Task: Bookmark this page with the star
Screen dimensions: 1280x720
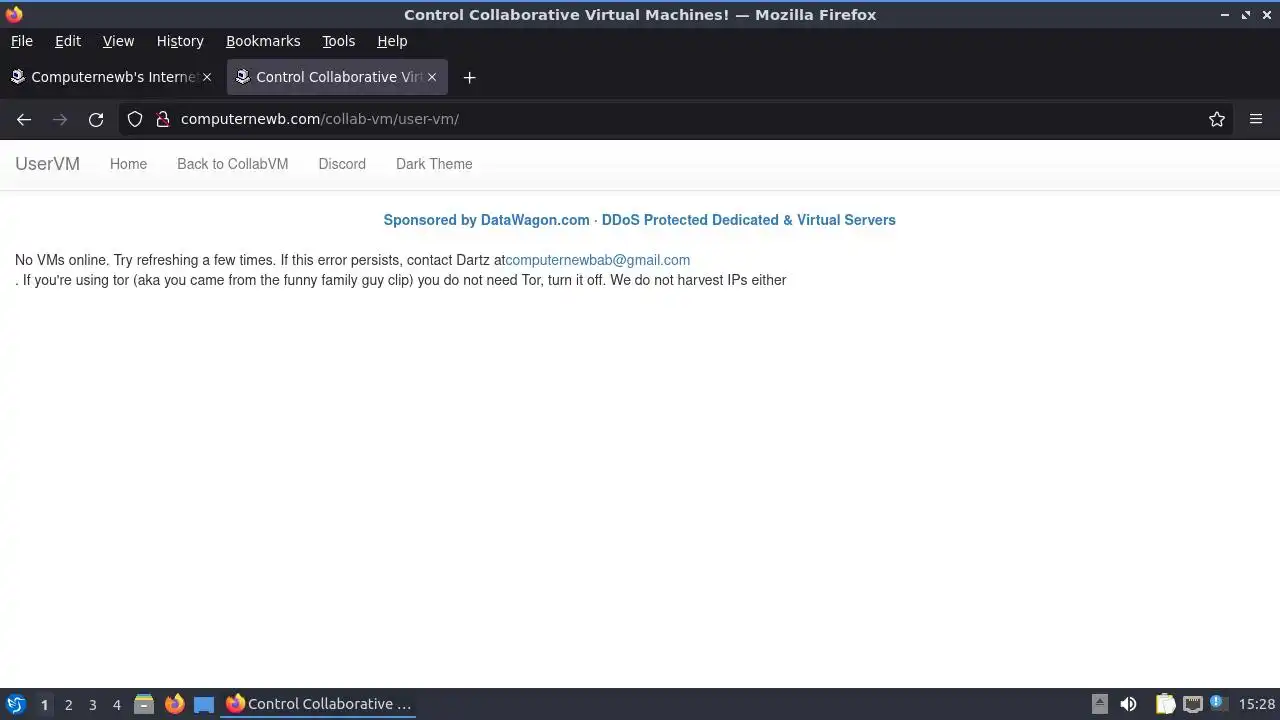Action: (1217, 119)
